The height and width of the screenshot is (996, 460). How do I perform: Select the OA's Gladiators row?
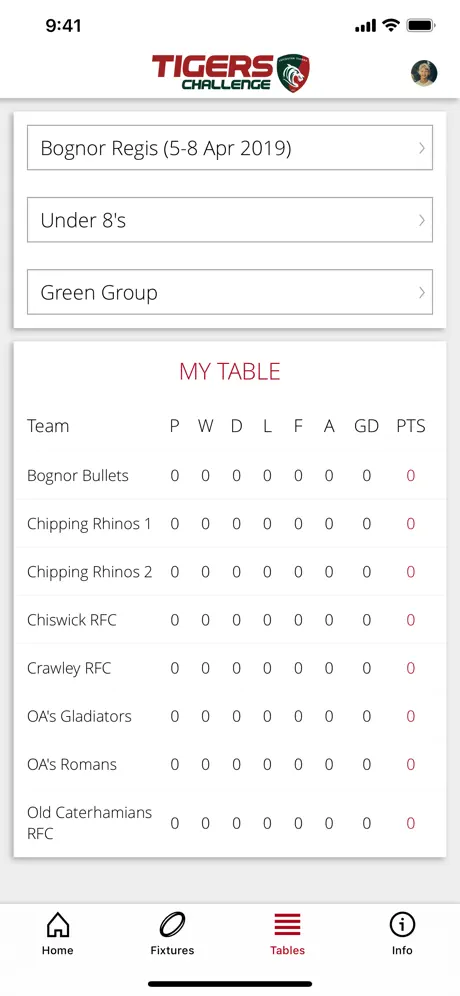[230, 716]
